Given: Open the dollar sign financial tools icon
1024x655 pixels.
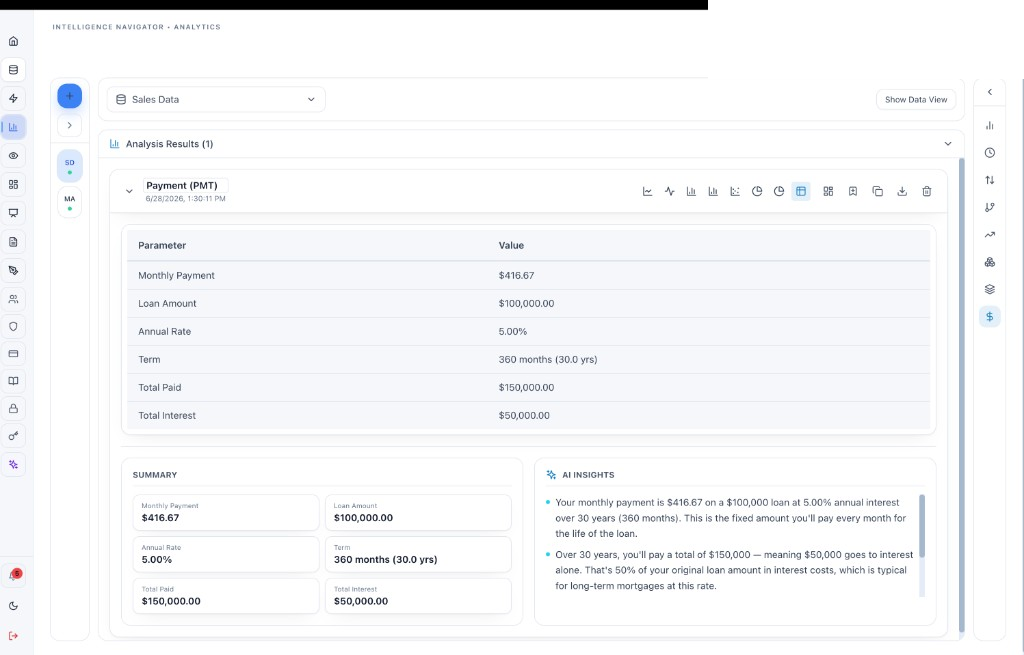Looking at the screenshot, I should (989, 317).
